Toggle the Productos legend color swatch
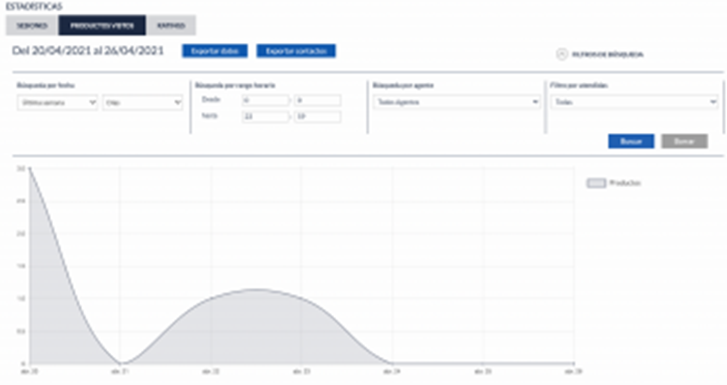 [596, 183]
